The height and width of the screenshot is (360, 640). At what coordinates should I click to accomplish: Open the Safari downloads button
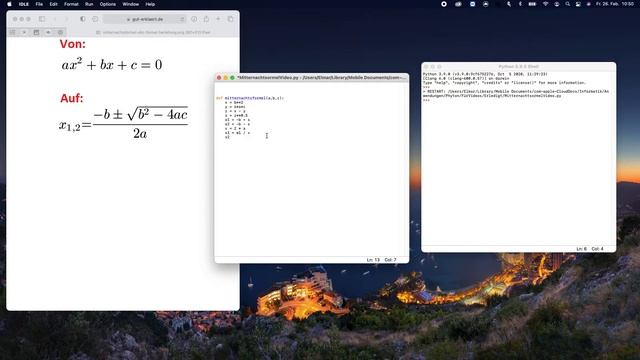click(x=194, y=19)
